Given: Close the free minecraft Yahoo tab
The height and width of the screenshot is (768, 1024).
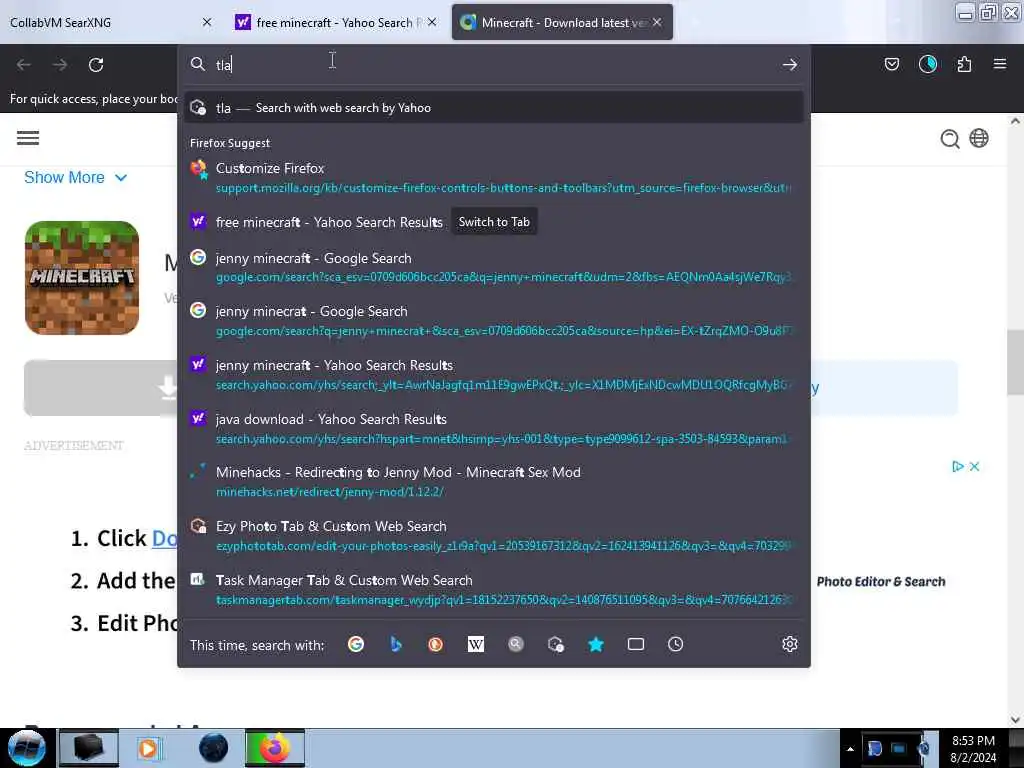Looking at the screenshot, I should pyautogui.click(x=432, y=22).
